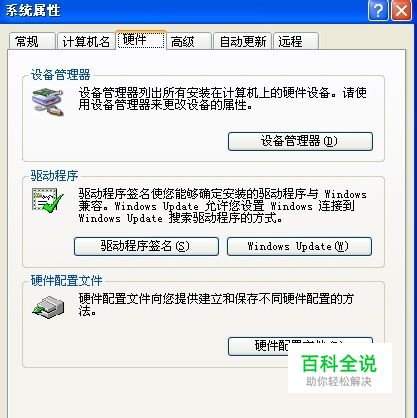Open the 计算机名 tab

coord(86,42)
